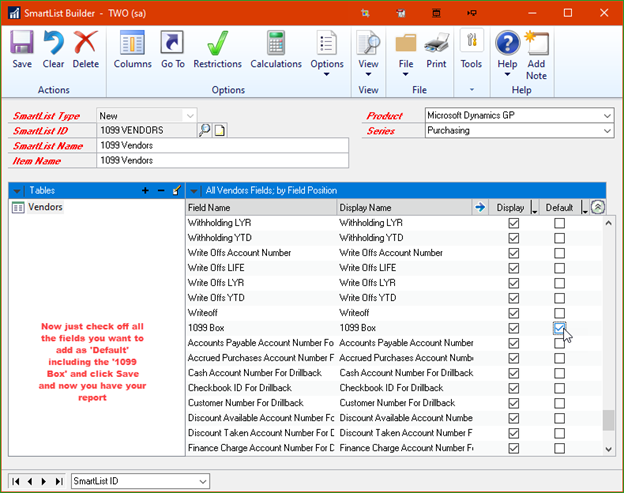The width and height of the screenshot is (624, 493).
Task: Click second title bar icon near window controls
Action: (x=401, y=13)
